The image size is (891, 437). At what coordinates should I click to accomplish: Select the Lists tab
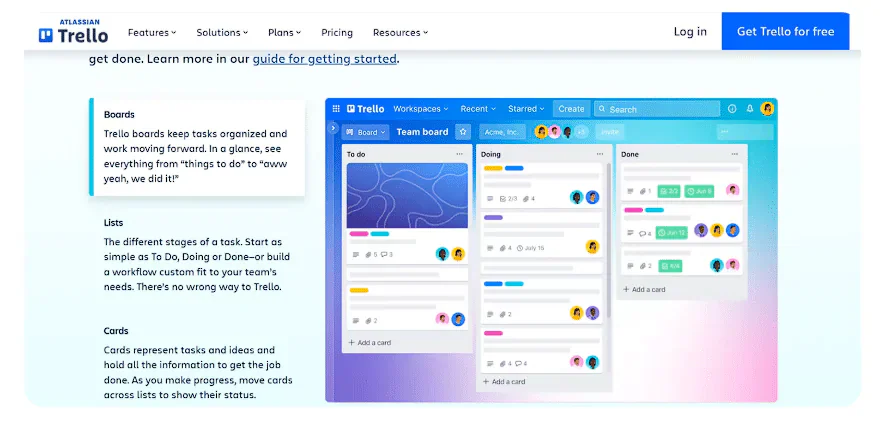point(197,255)
